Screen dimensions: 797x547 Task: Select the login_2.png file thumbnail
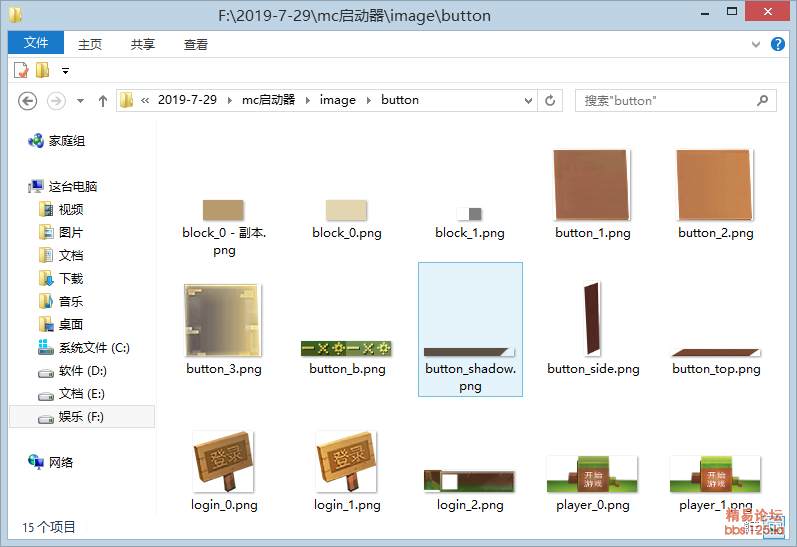469,481
